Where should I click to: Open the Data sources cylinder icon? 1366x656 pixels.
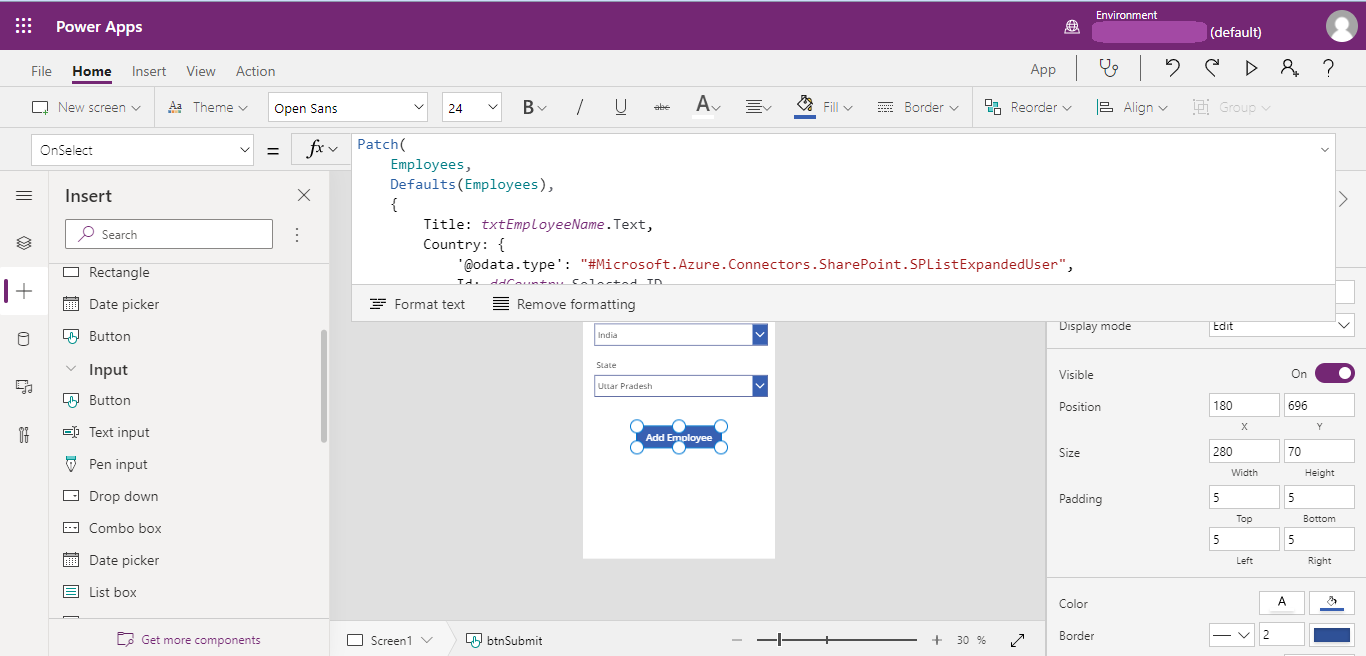coord(24,339)
